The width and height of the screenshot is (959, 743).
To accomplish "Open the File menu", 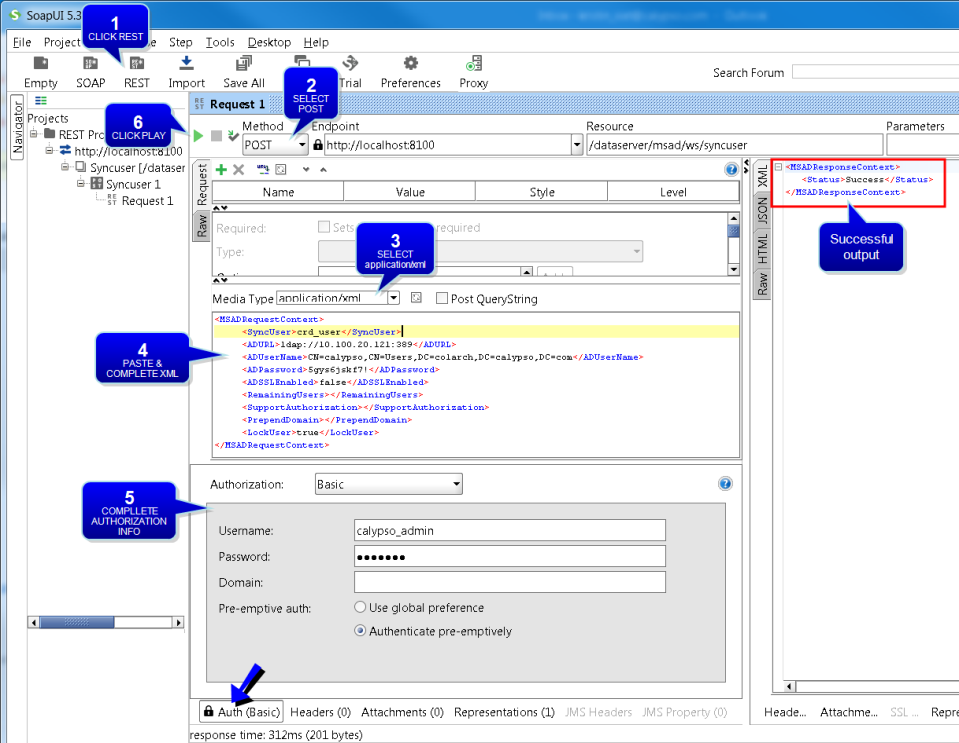I will (x=21, y=42).
